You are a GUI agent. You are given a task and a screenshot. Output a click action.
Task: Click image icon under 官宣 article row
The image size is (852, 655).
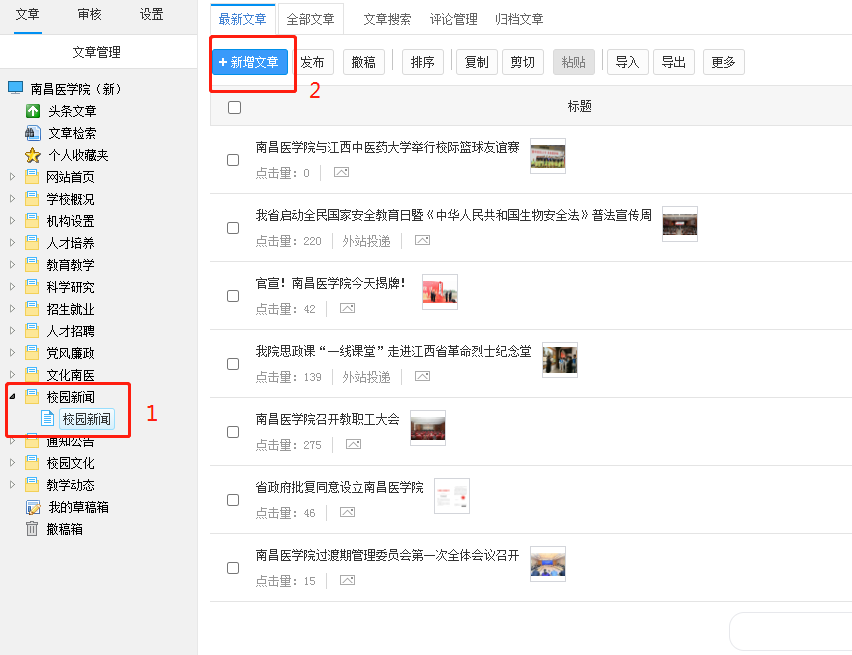[347, 308]
